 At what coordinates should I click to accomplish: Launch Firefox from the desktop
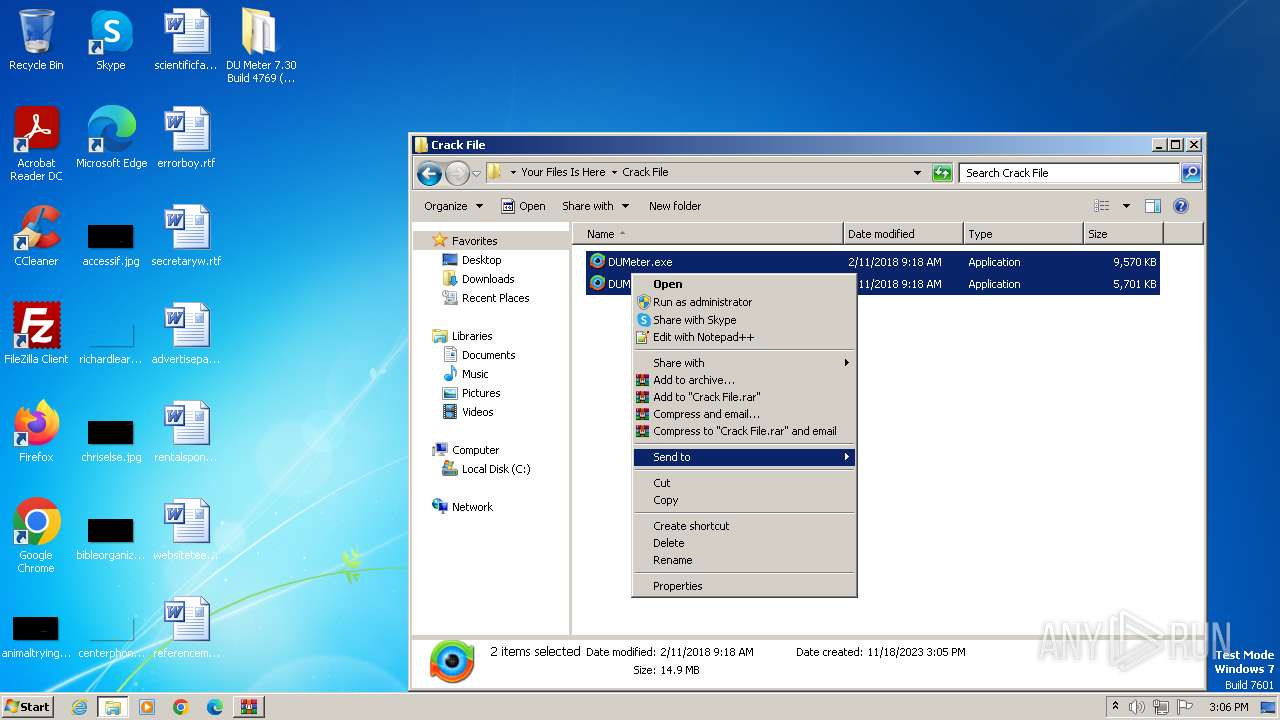(x=36, y=432)
